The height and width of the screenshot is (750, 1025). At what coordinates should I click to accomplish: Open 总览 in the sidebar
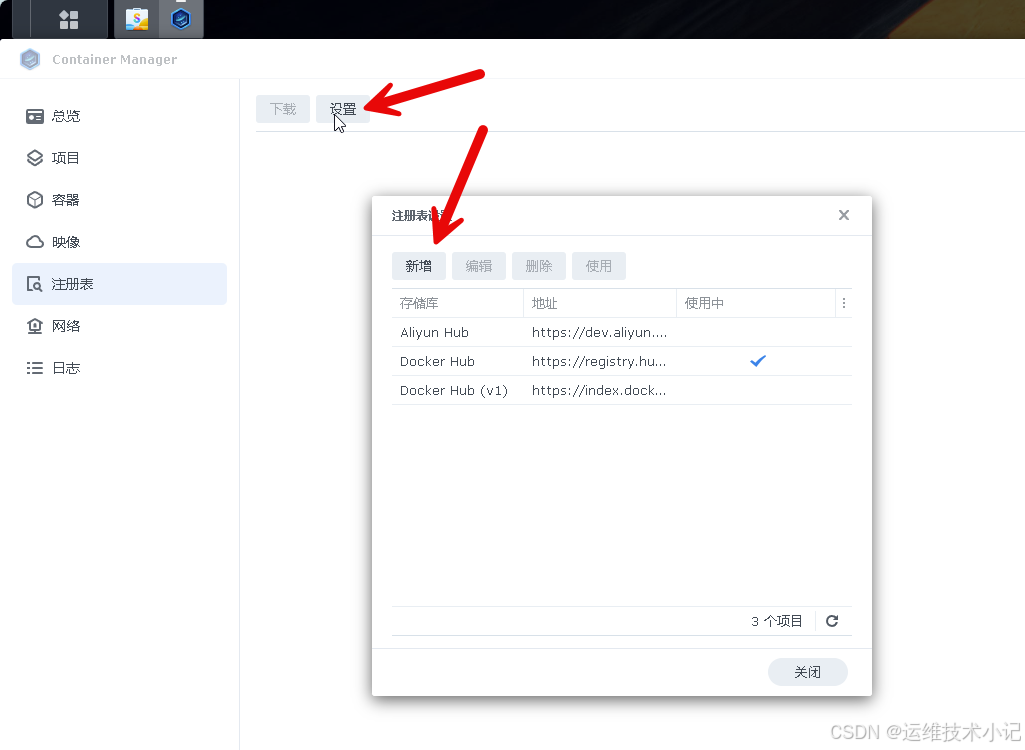tap(120, 116)
